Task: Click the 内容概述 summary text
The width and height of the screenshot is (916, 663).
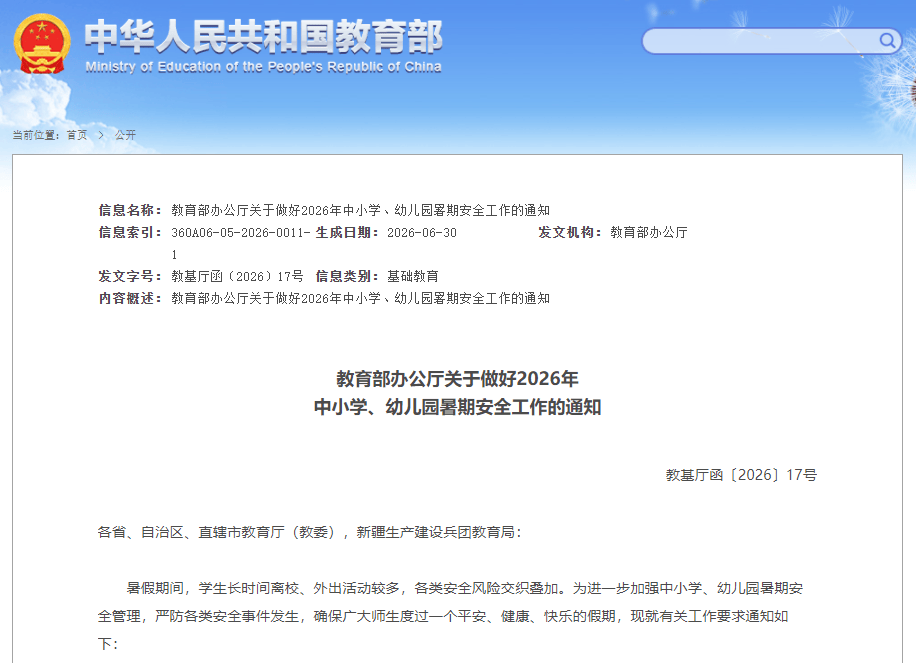Action: [360, 298]
